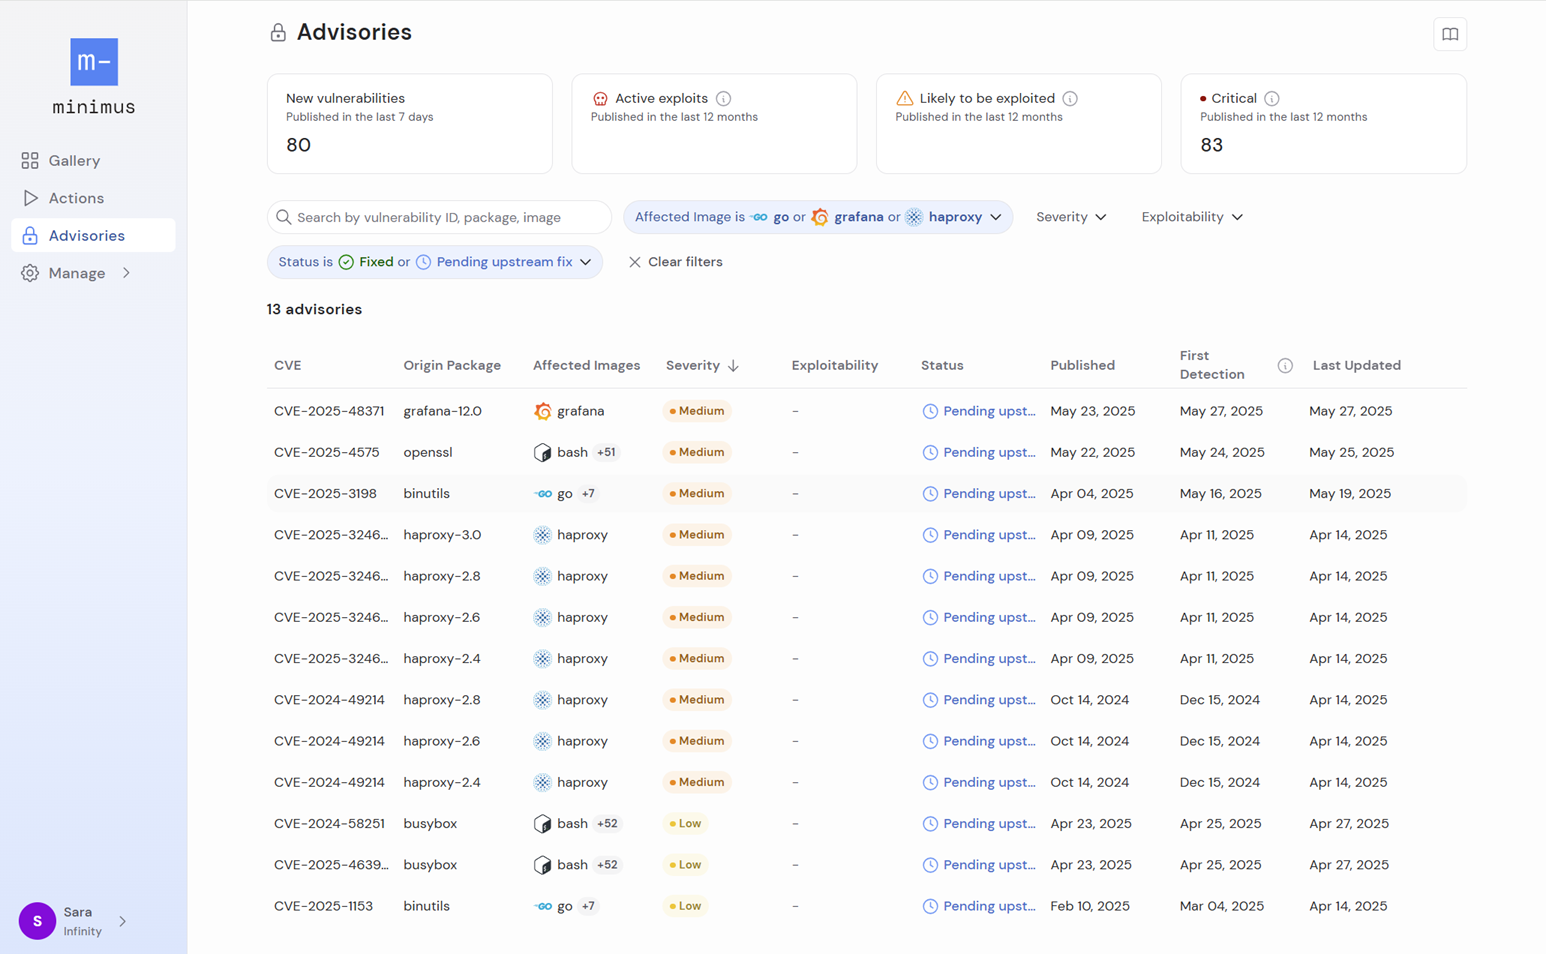The height and width of the screenshot is (954, 1546).
Task: Click the Active exploits info icon
Action: point(723,98)
